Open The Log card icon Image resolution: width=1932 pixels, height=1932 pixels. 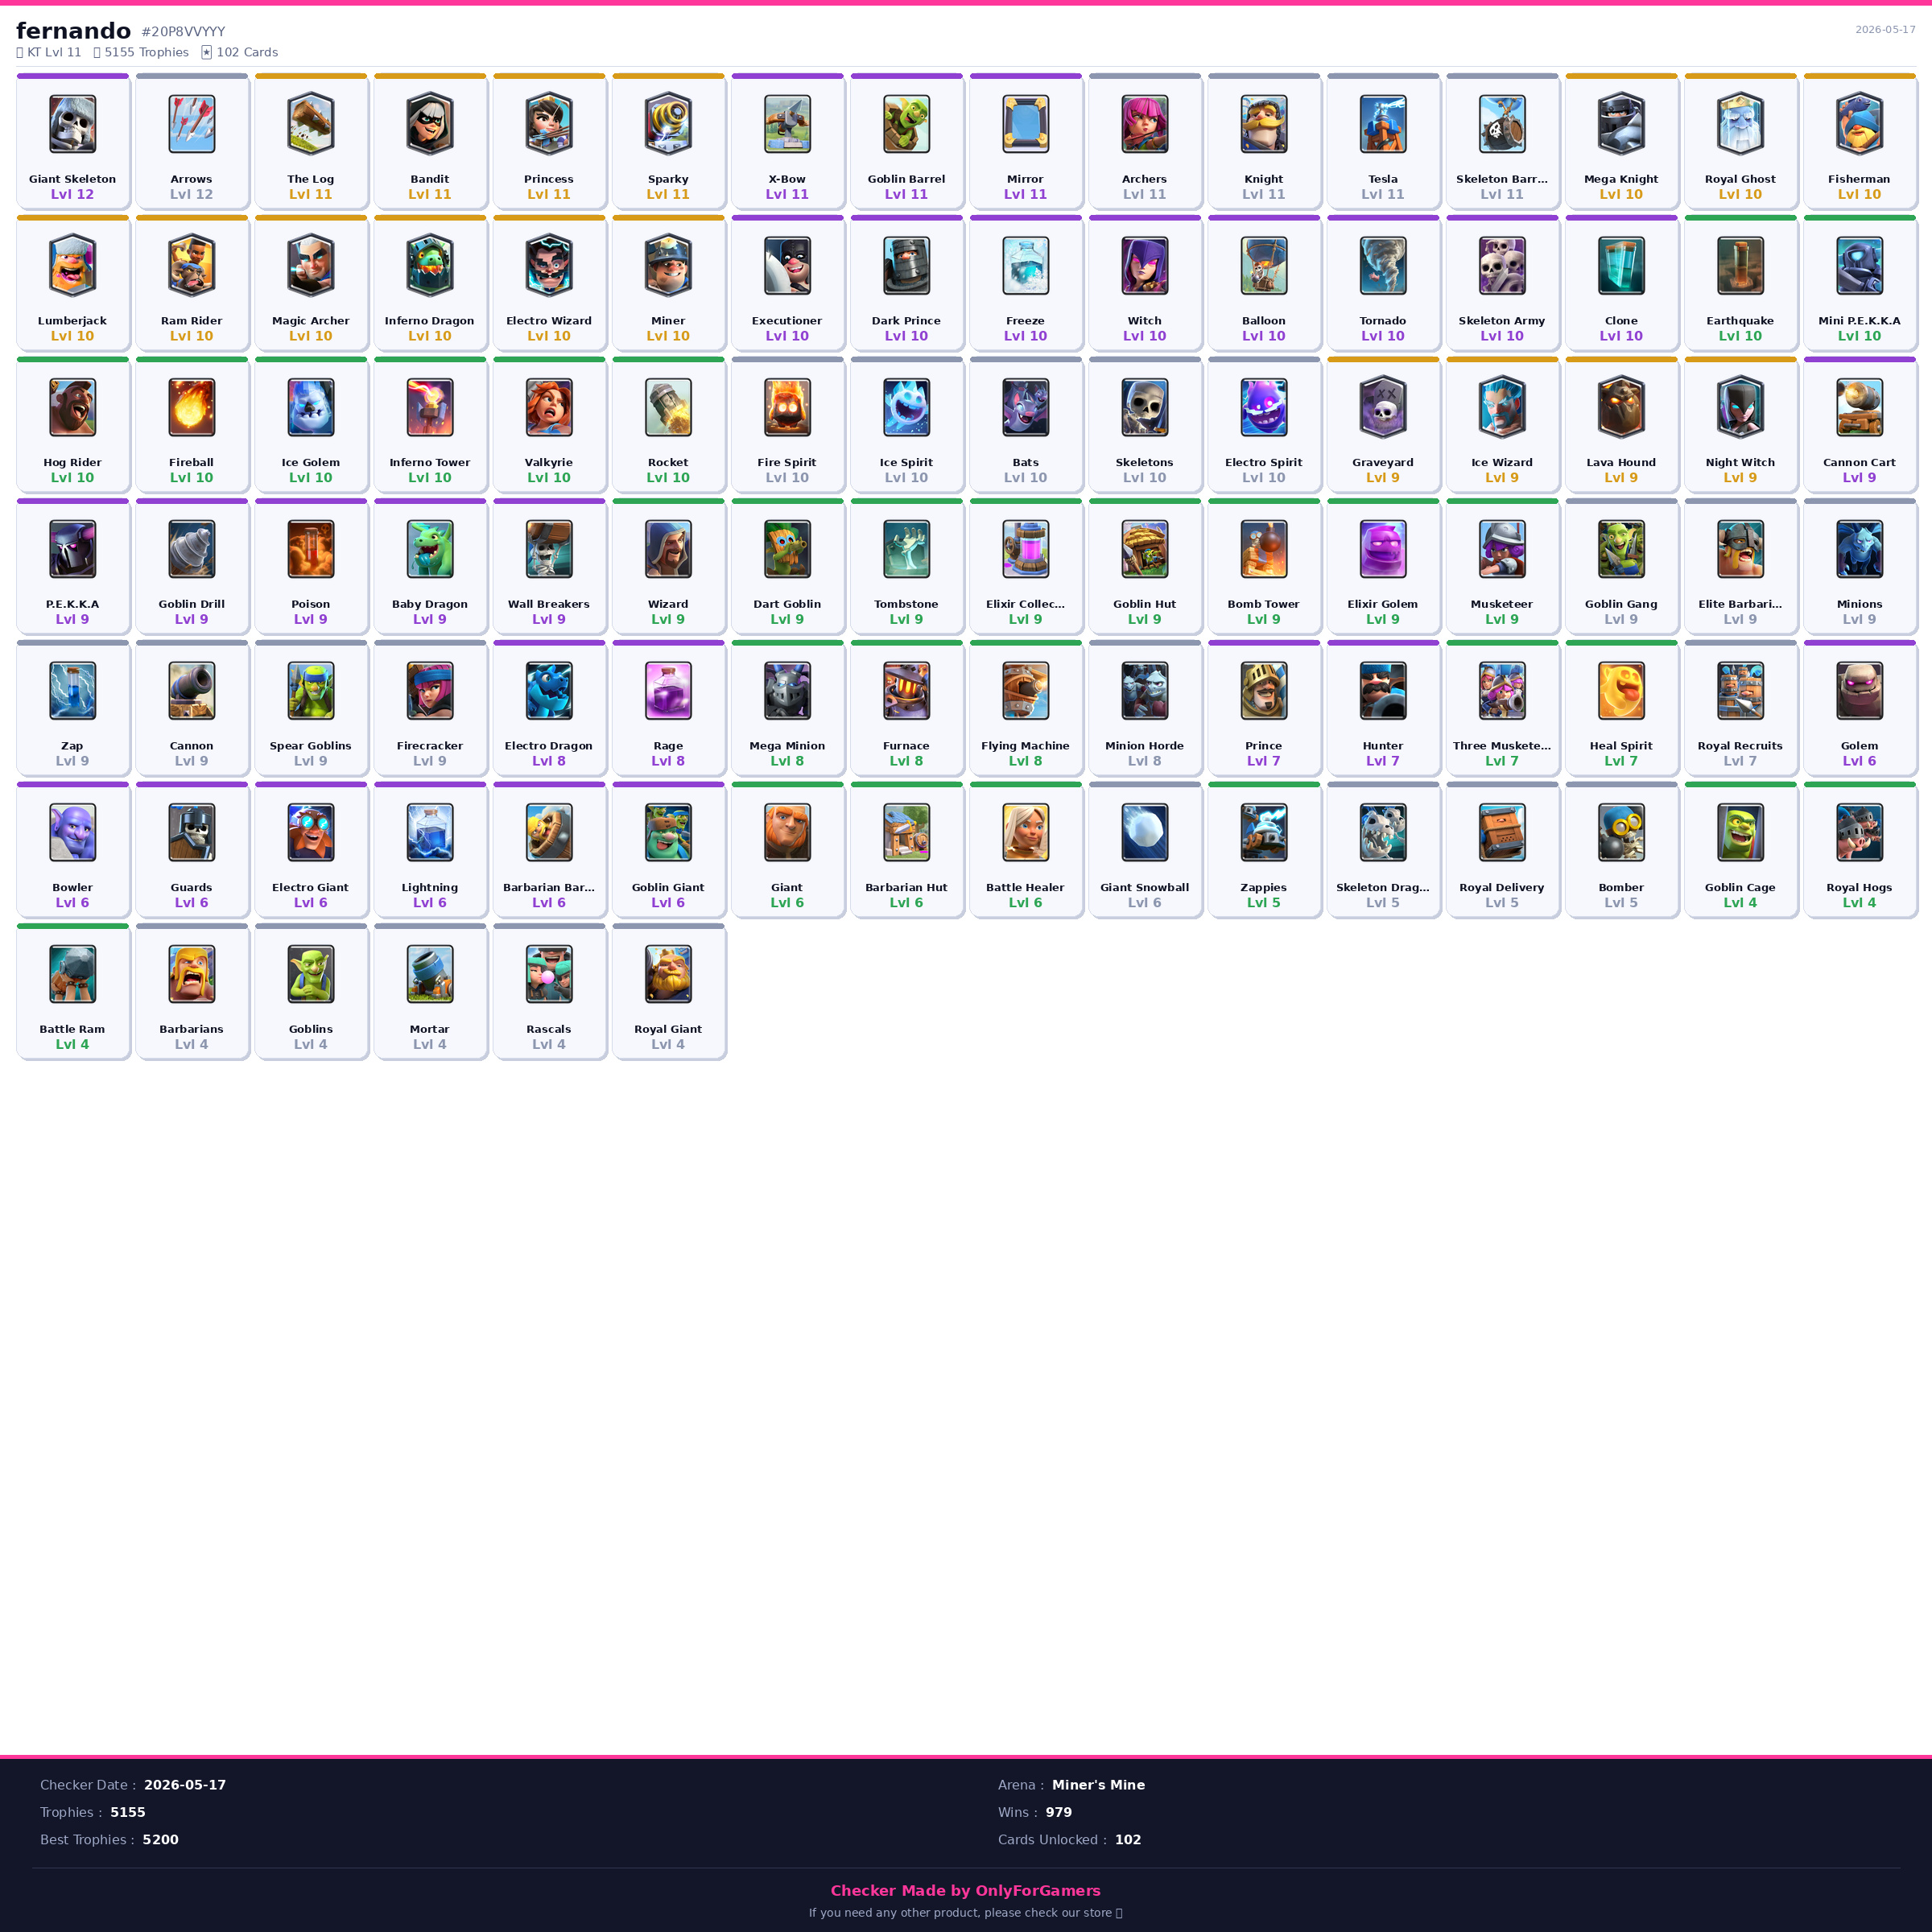[311, 124]
